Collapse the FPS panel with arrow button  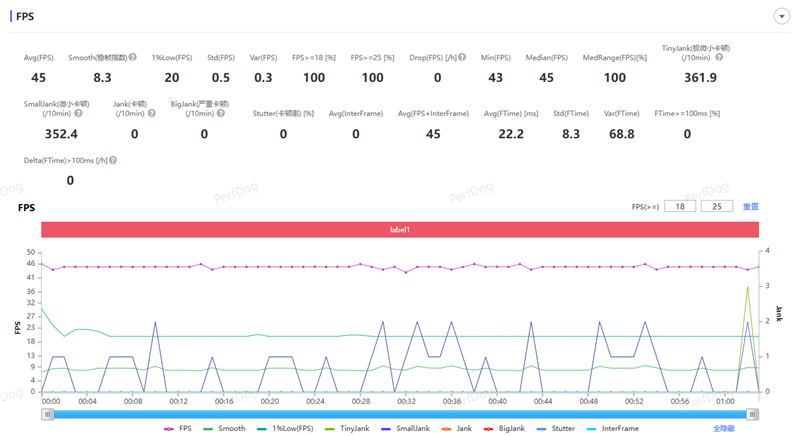pyautogui.click(x=779, y=17)
